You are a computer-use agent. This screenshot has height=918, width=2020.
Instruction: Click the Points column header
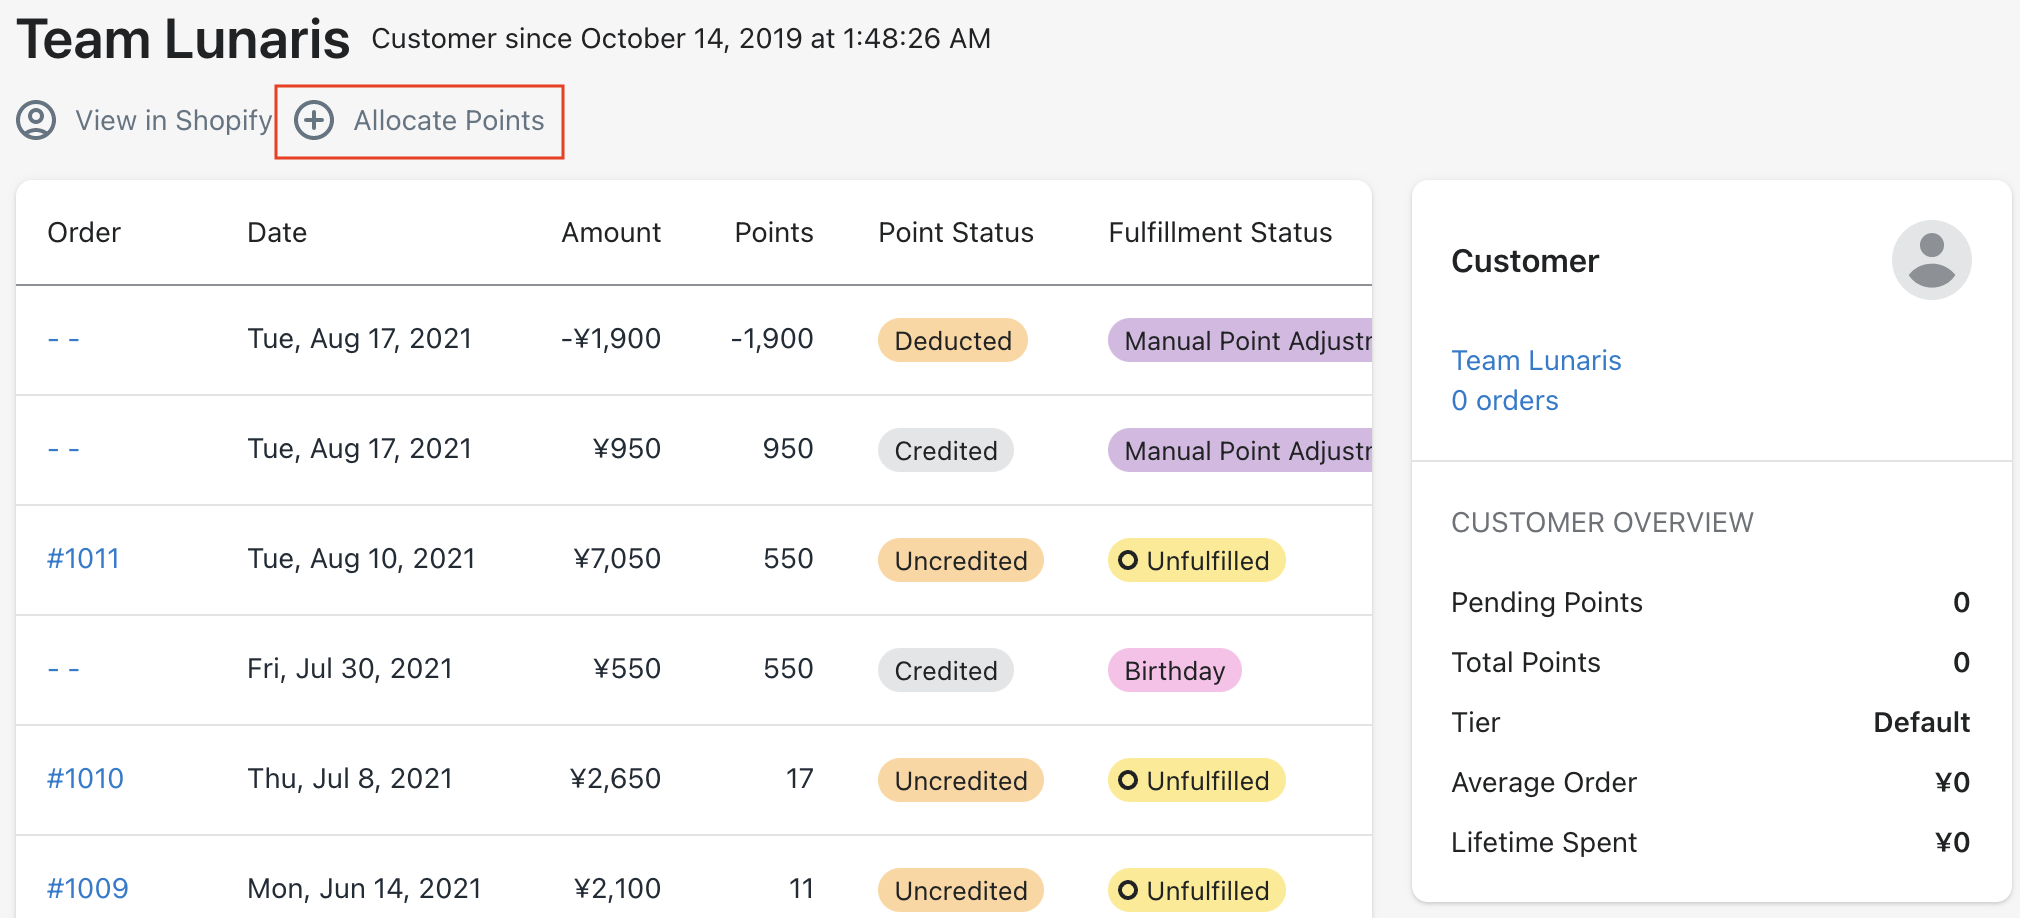[773, 233]
